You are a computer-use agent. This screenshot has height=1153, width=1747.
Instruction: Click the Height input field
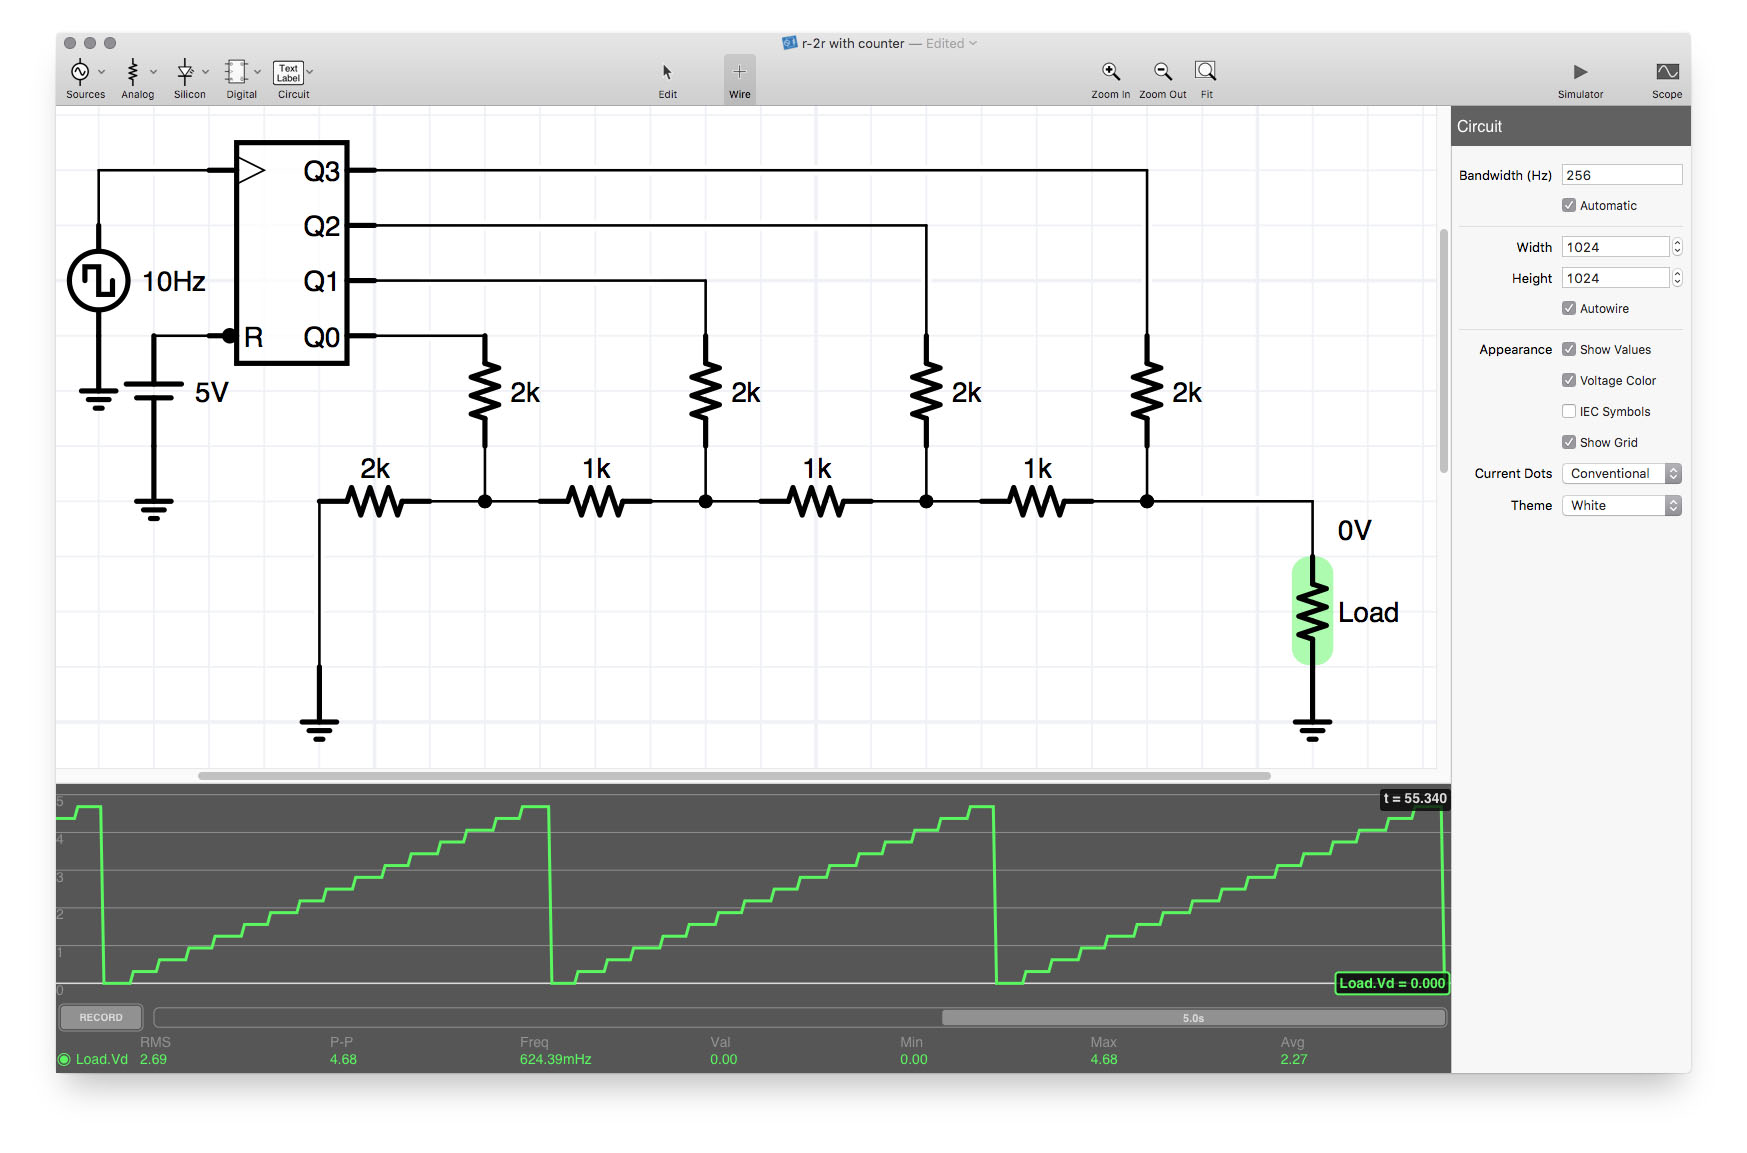[1616, 278]
